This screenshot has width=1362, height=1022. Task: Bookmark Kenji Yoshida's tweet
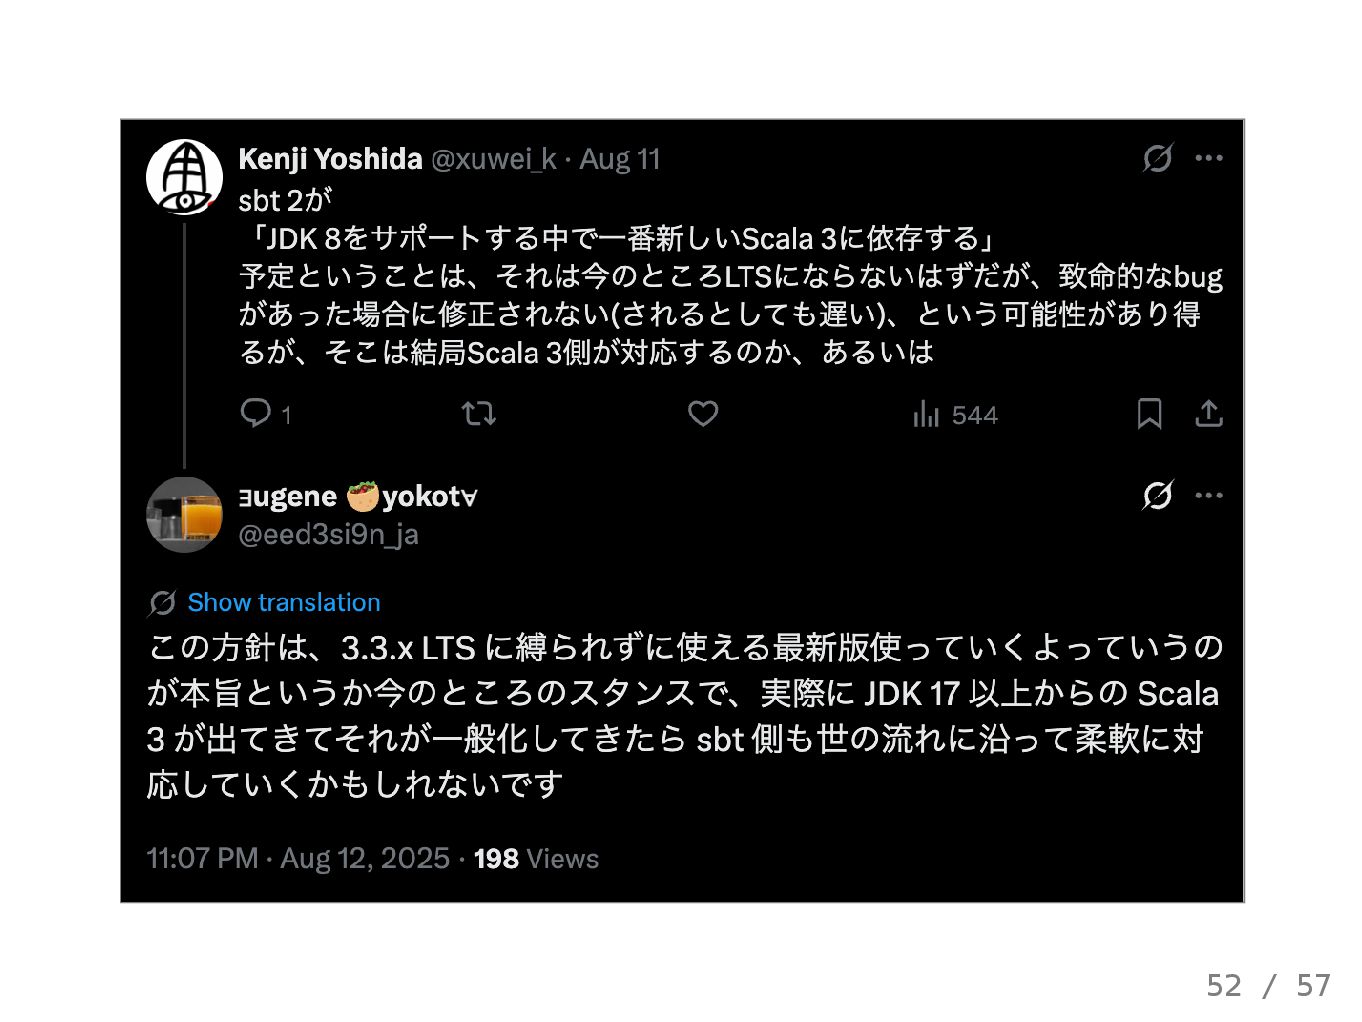(x=1149, y=413)
